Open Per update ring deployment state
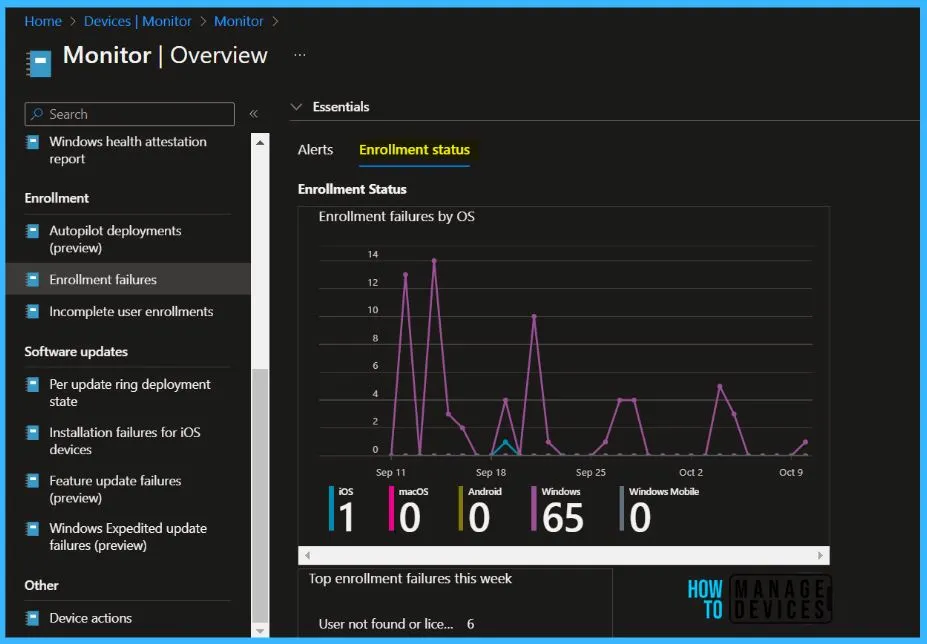Screen dimensions: 927x644 point(128,393)
